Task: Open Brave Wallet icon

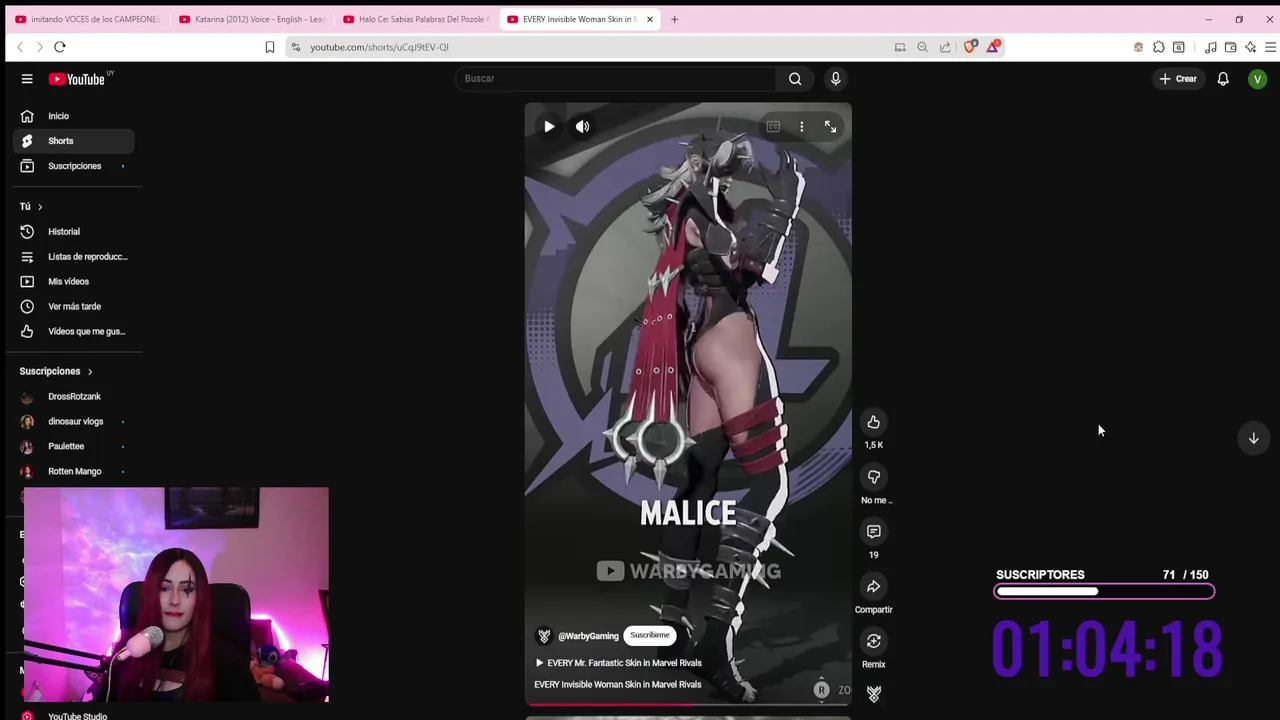Action: 1230,47
